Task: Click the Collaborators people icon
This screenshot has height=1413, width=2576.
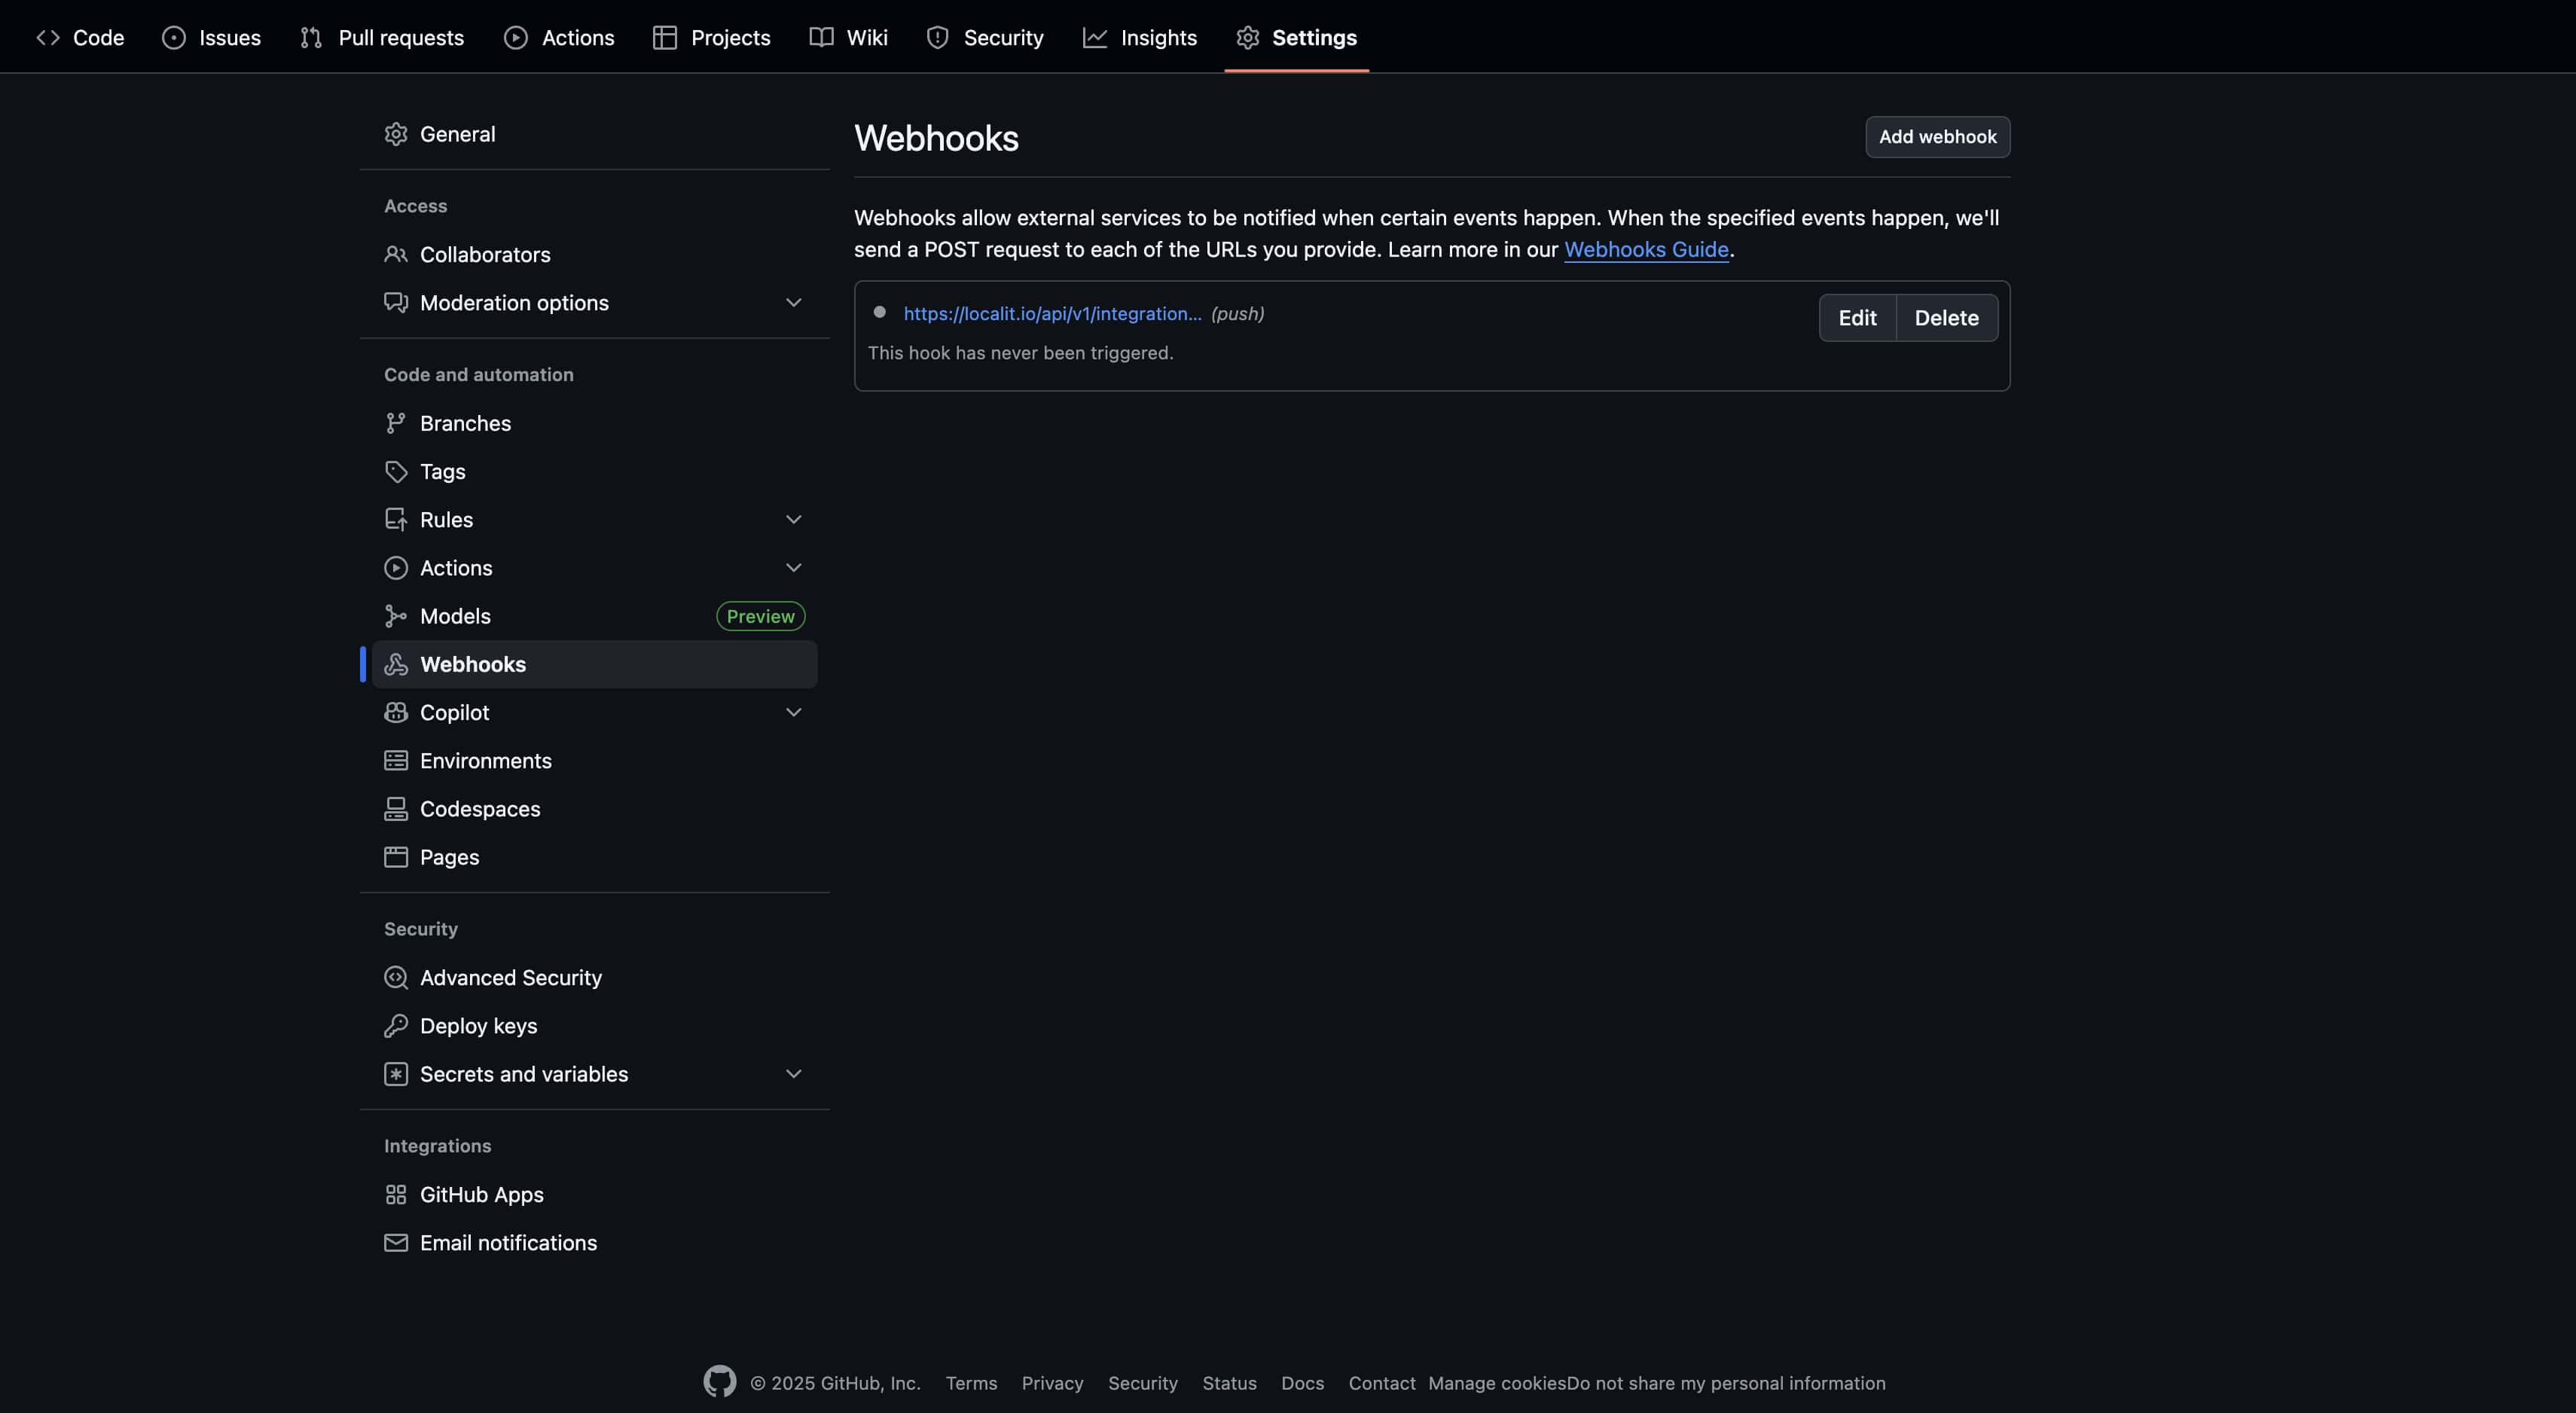Action: (396, 254)
